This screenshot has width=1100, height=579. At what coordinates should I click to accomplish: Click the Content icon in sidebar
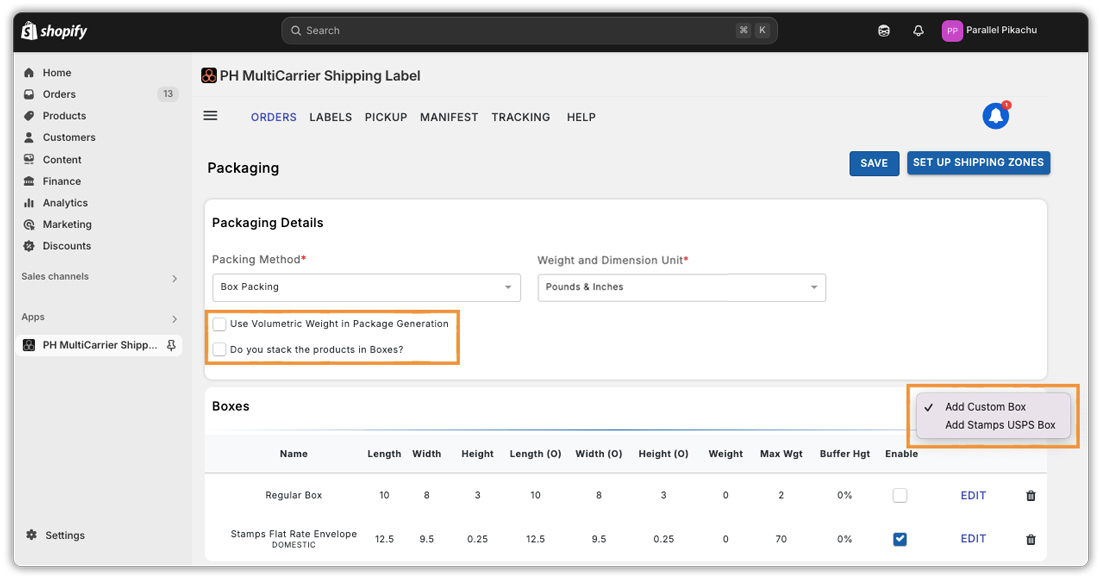pyautogui.click(x=29, y=159)
